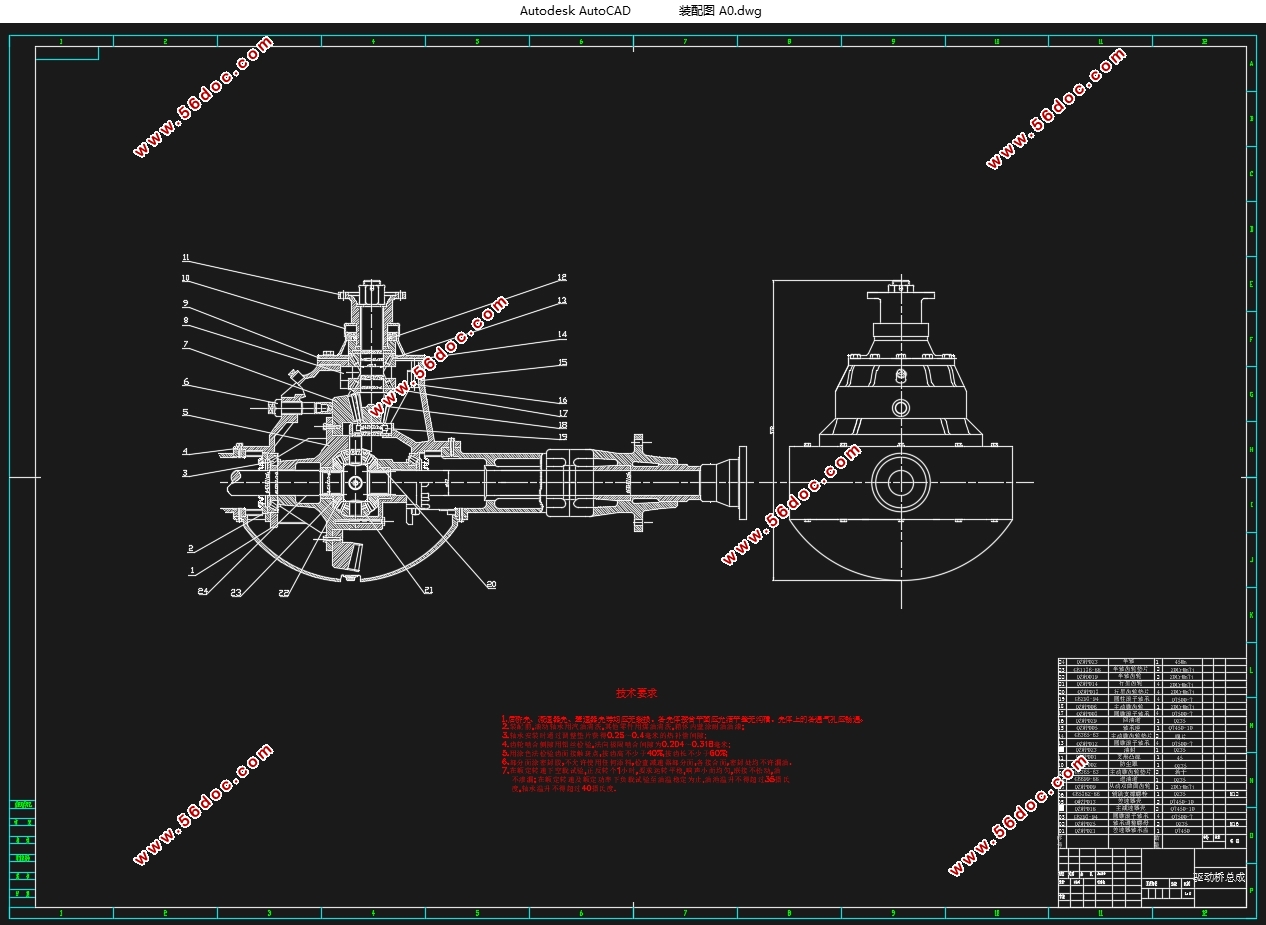Click the '45Mn' material cell in parts list
1266x925 pixels.
pyautogui.click(x=1180, y=662)
